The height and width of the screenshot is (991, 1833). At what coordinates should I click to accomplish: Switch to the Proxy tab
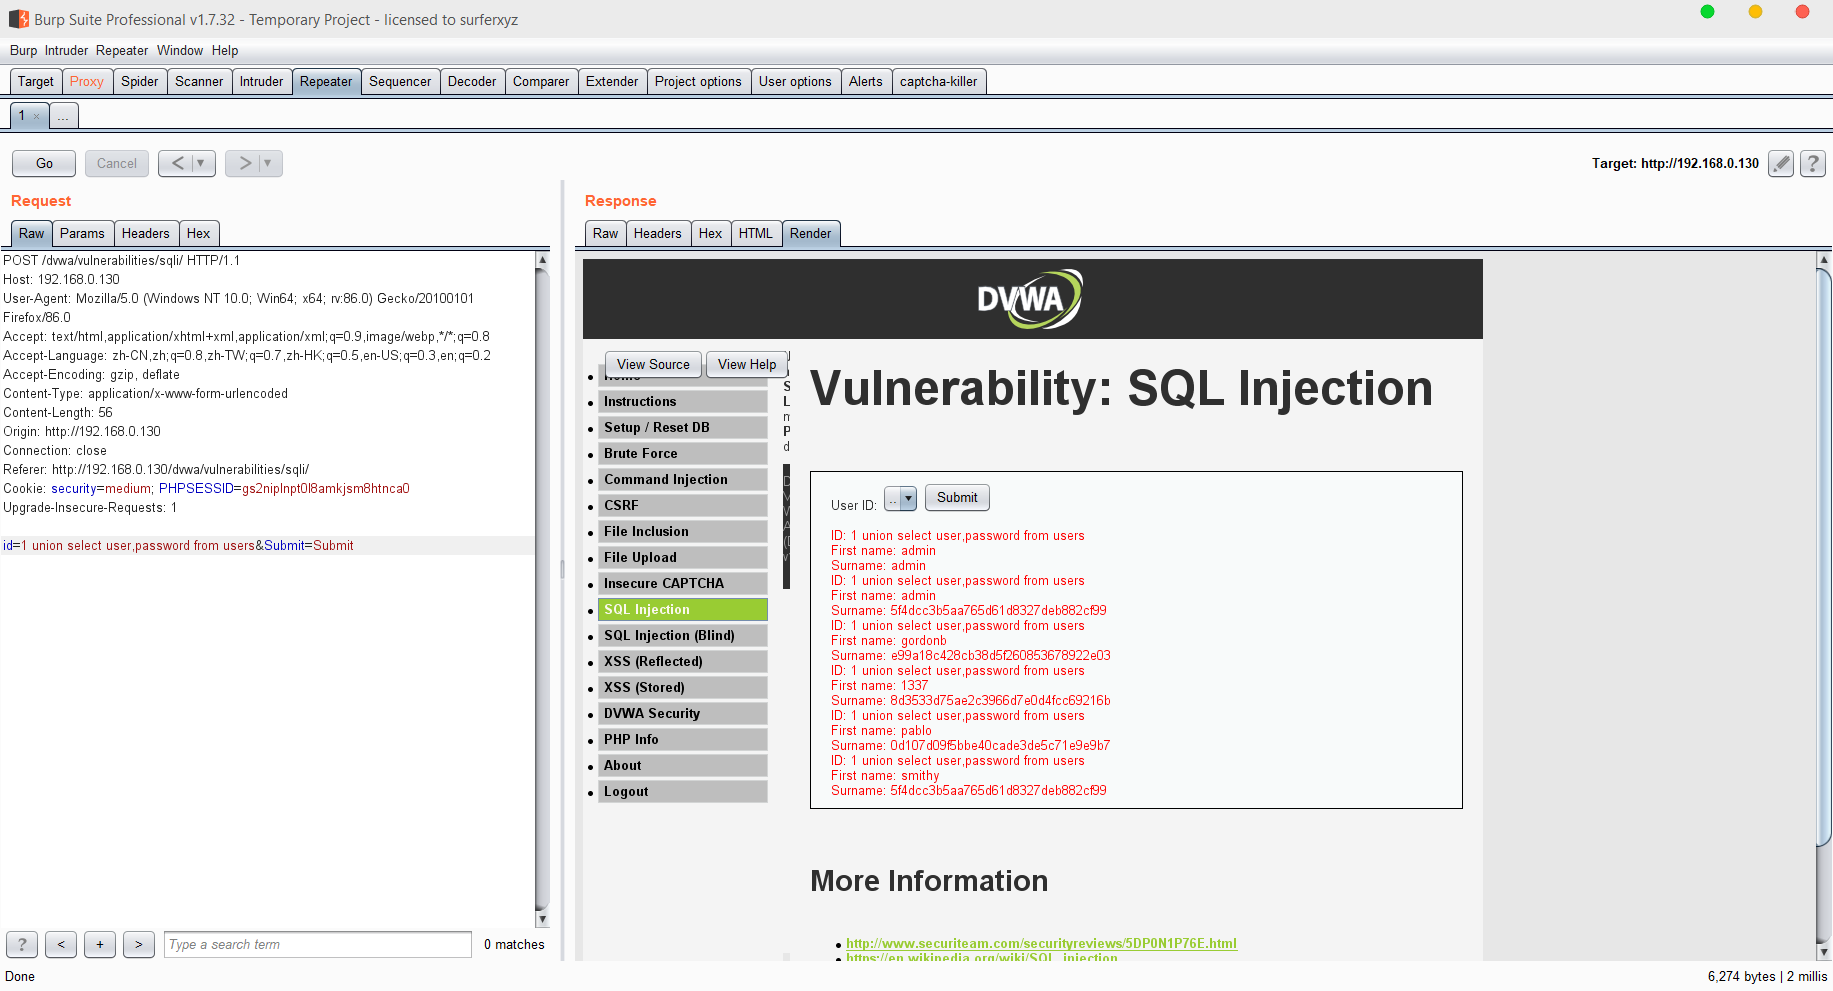point(87,81)
